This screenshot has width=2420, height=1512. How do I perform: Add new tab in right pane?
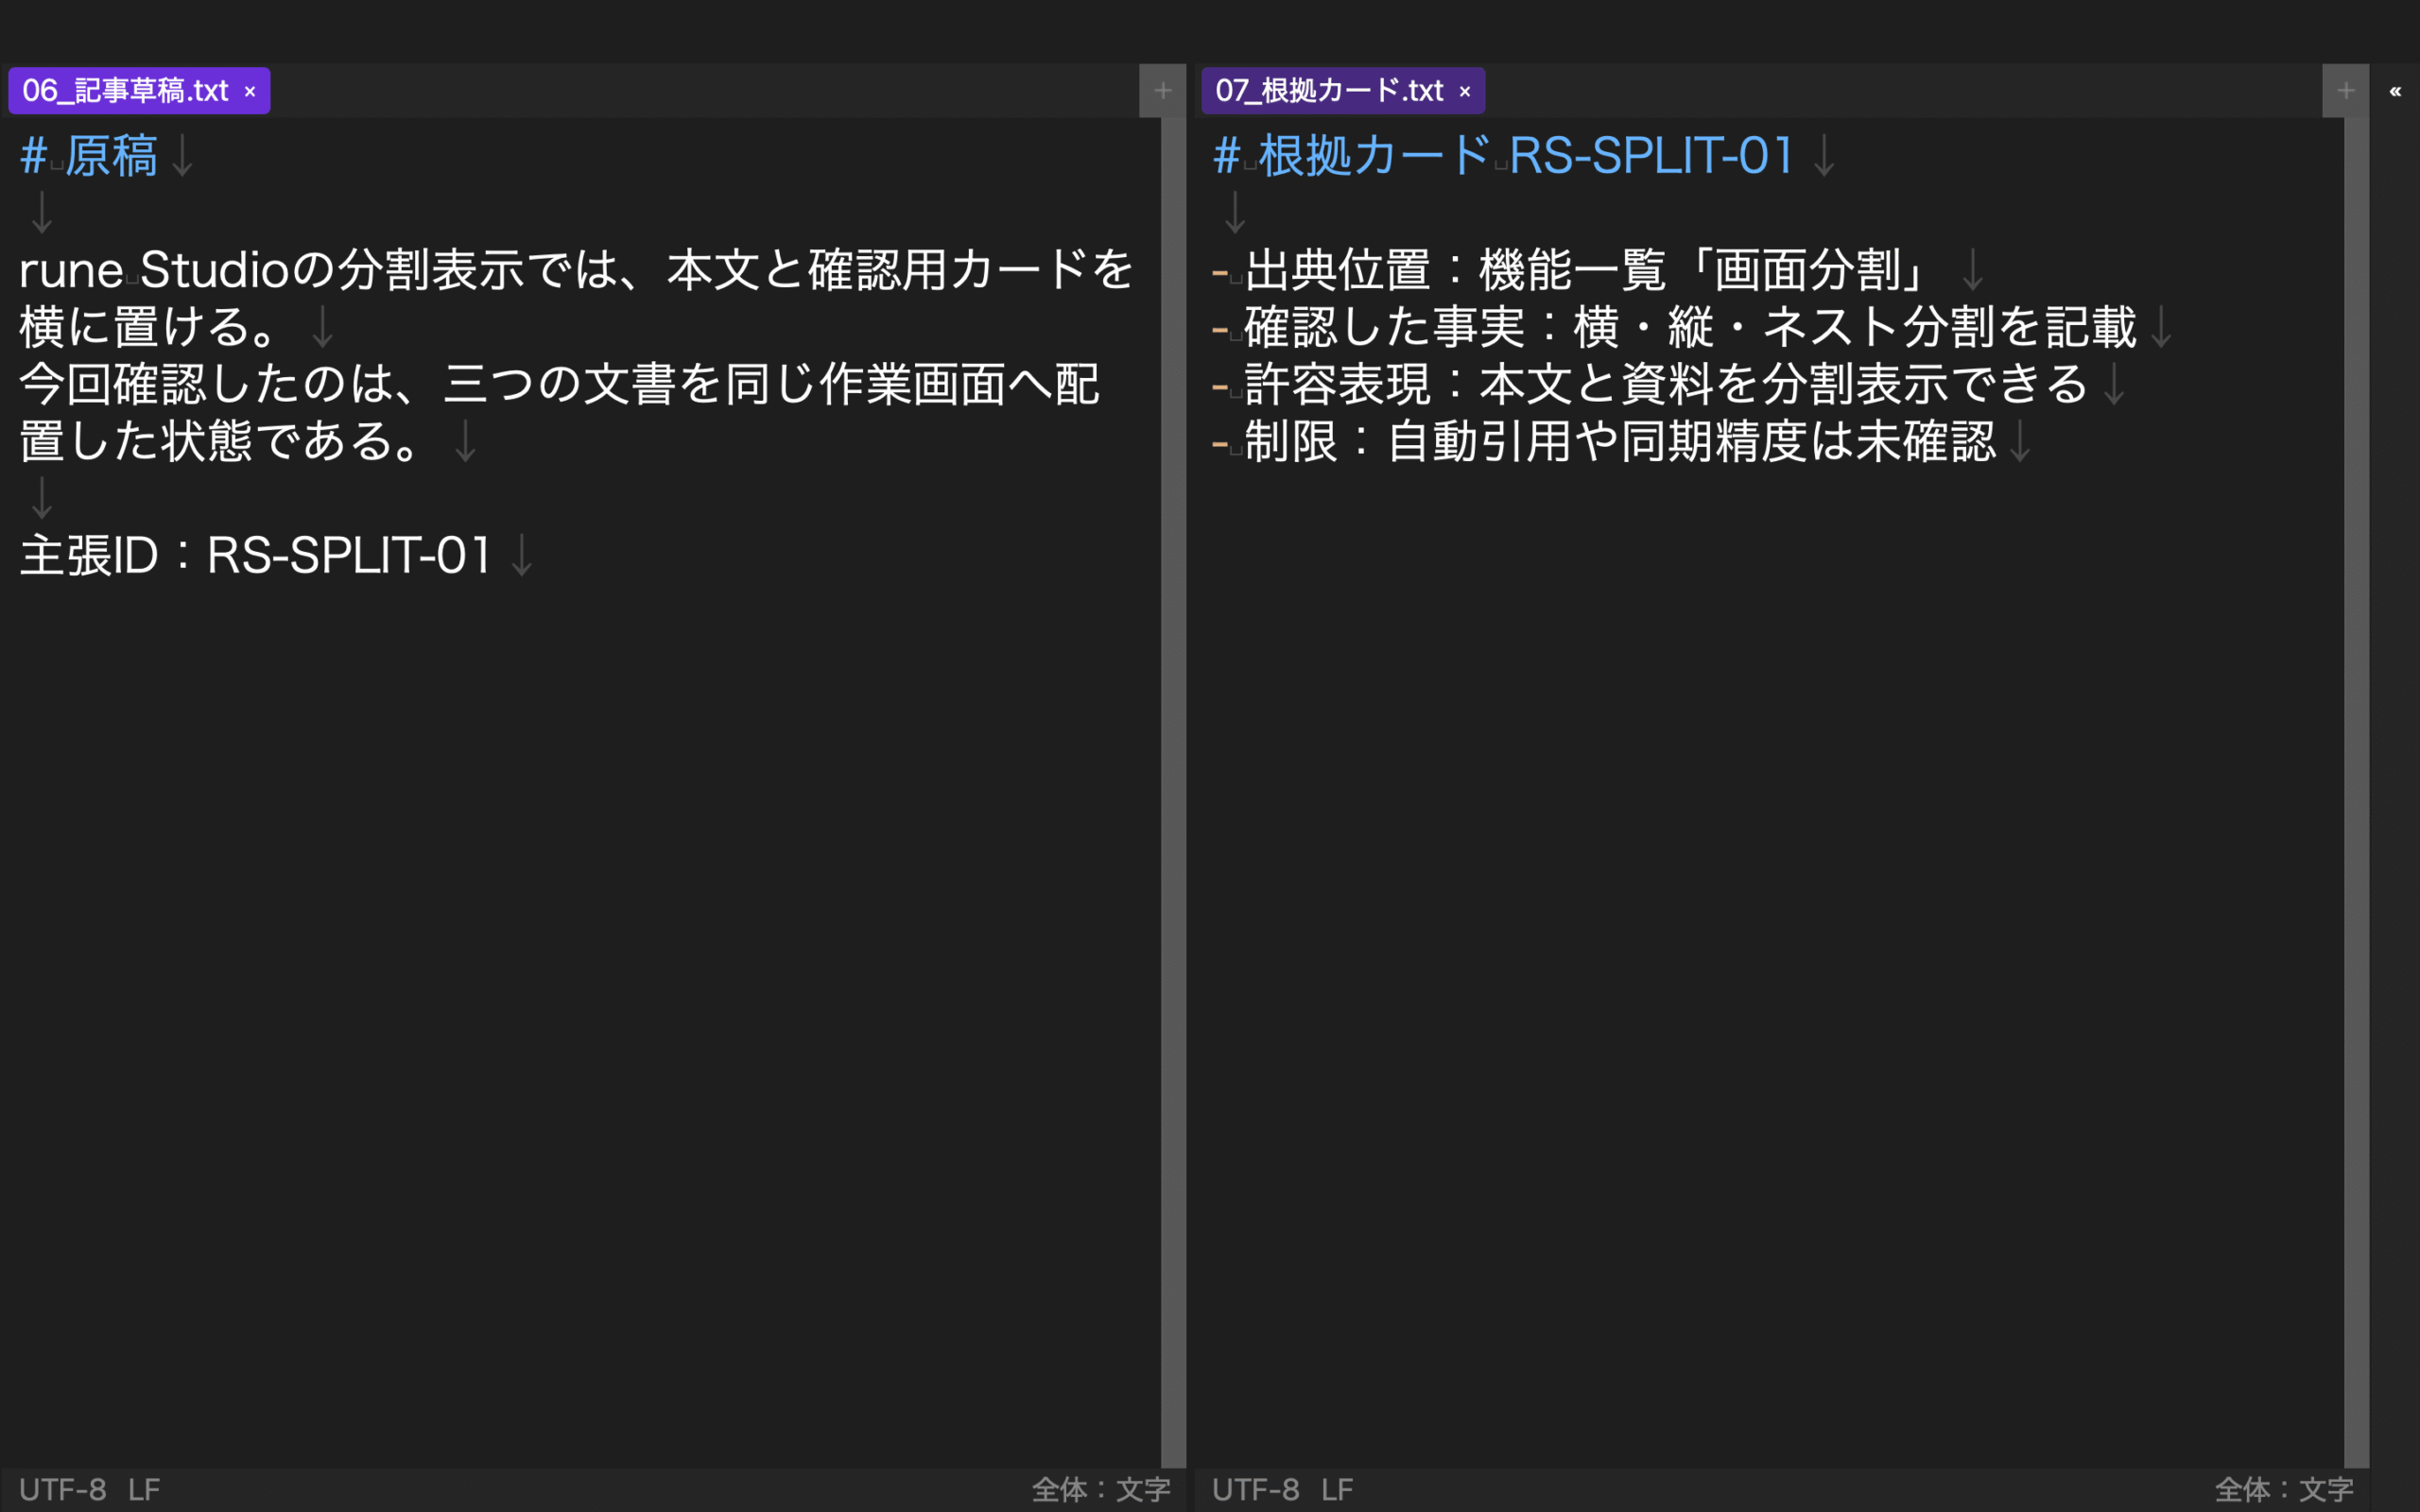click(x=2345, y=91)
